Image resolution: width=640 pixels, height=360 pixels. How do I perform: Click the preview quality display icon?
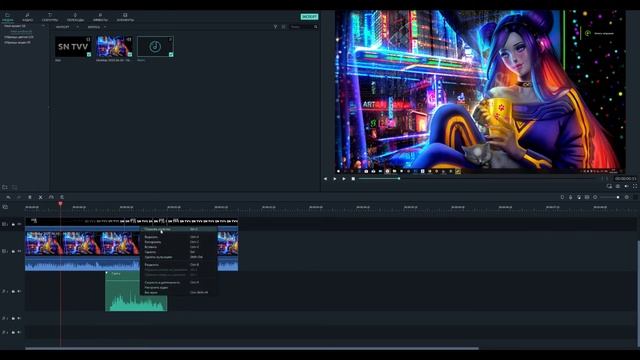609,186
